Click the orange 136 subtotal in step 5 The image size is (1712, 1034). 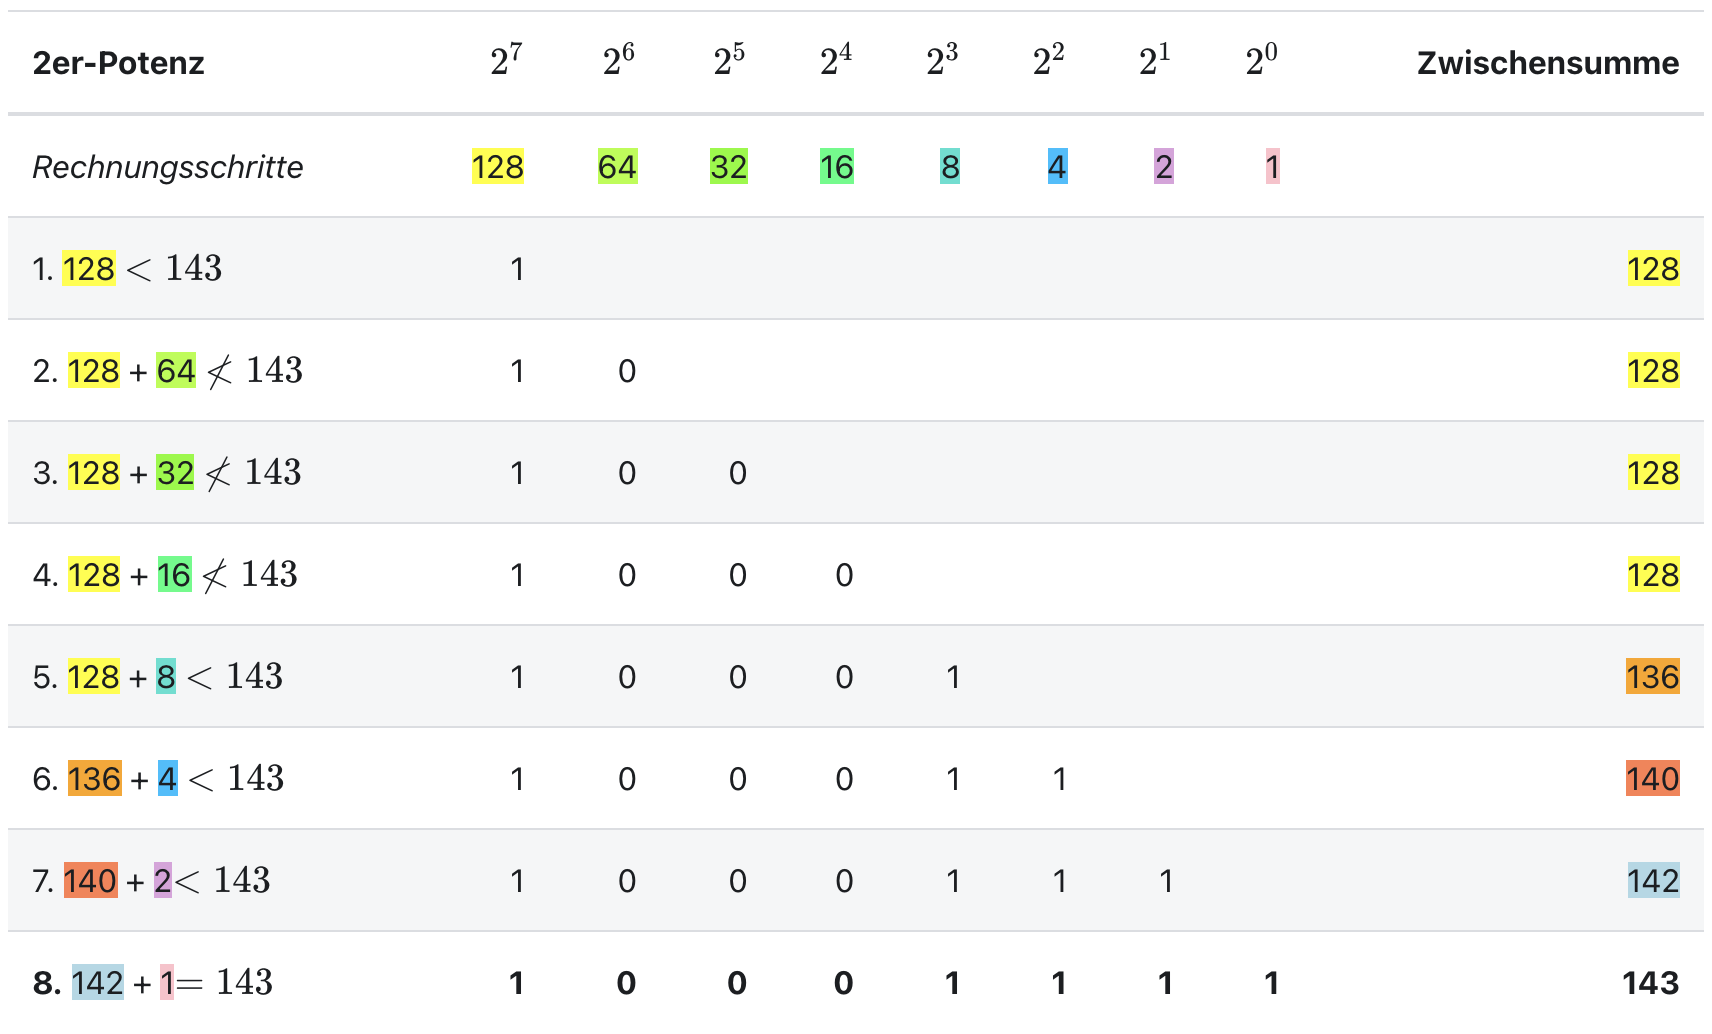click(1652, 677)
